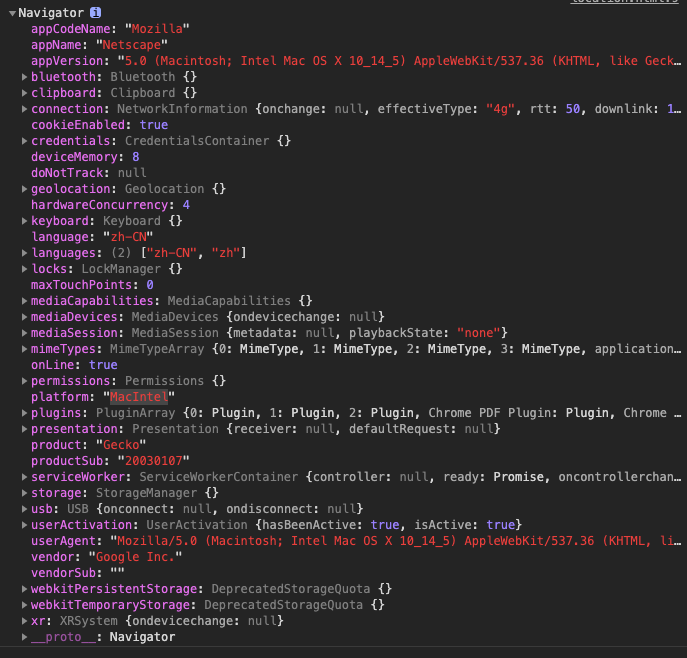The width and height of the screenshot is (687, 658).
Task: Expand the languages array
Action: [25, 253]
